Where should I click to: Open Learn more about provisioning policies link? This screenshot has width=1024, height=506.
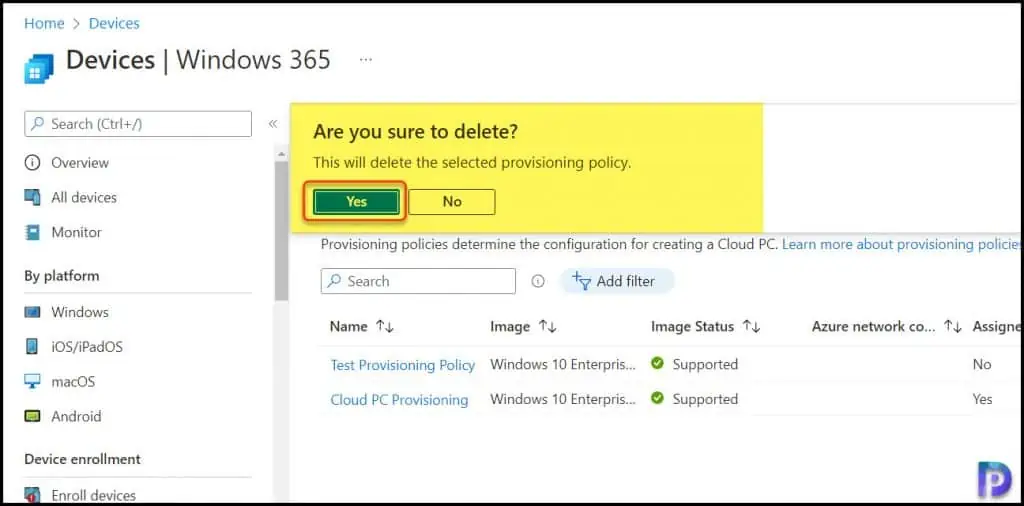903,245
